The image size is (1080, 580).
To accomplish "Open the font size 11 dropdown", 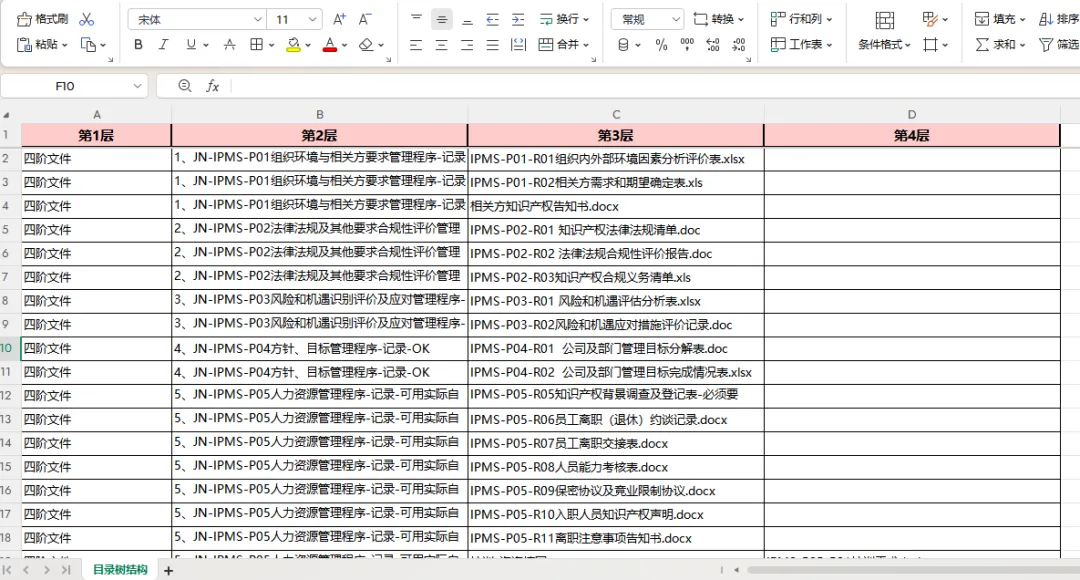I will (312, 19).
